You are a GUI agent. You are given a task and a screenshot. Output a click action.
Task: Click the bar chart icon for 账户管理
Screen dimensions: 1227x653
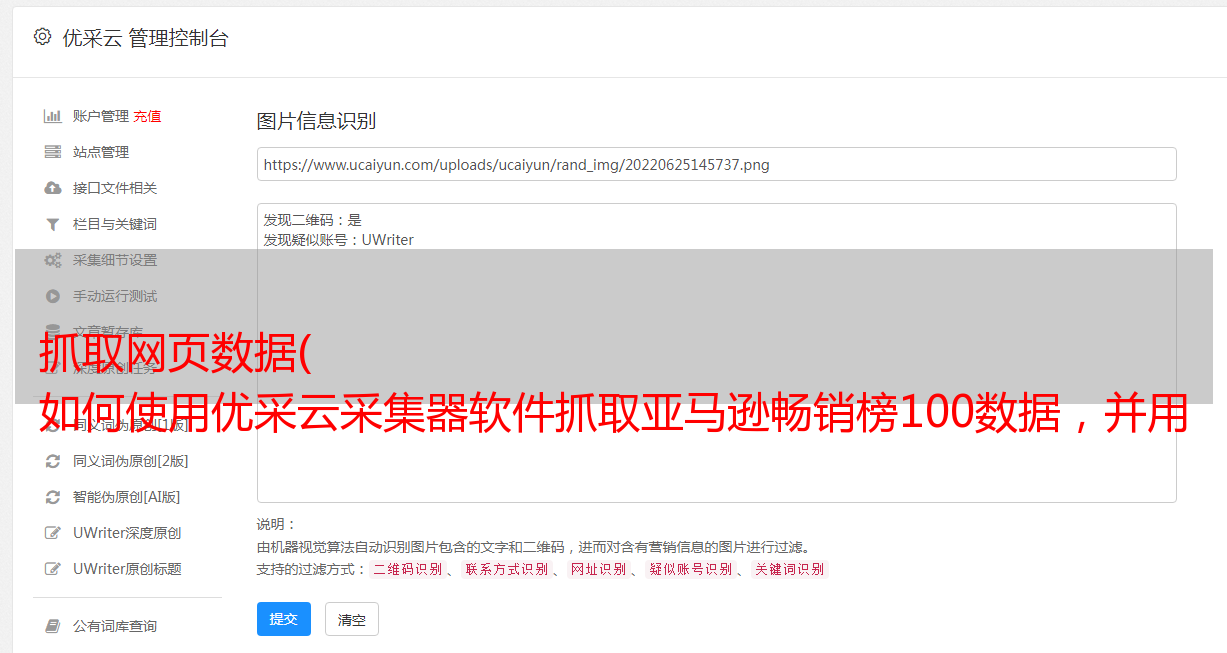tap(52, 116)
